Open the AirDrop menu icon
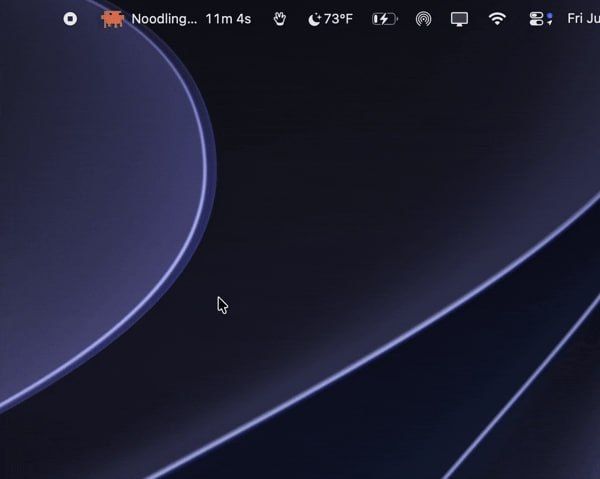The width and height of the screenshot is (600, 479). [424, 19]
